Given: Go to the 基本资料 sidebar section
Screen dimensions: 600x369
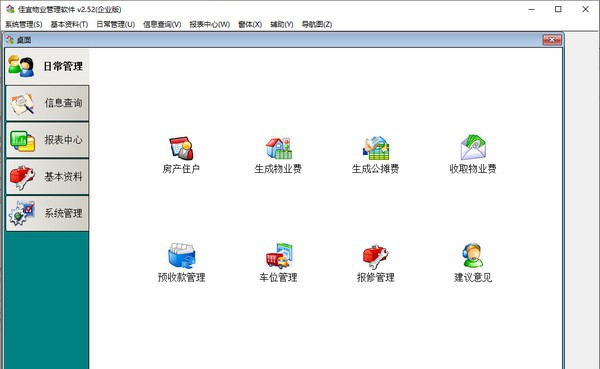Looking at the screenshot, I should click(47, 176).
